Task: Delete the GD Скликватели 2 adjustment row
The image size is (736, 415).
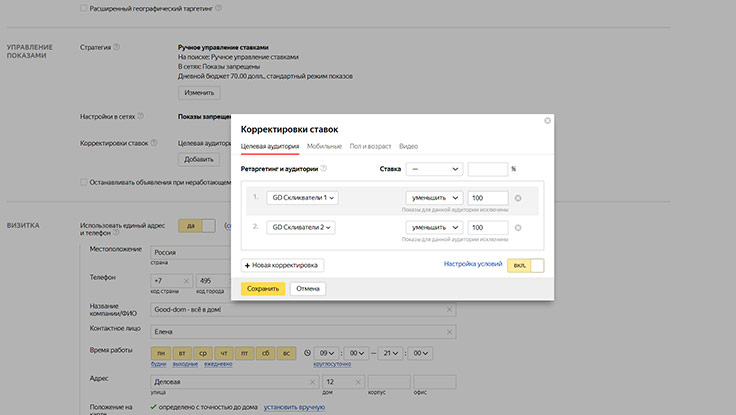Action: pyautogui.click(x=518, y=228)
